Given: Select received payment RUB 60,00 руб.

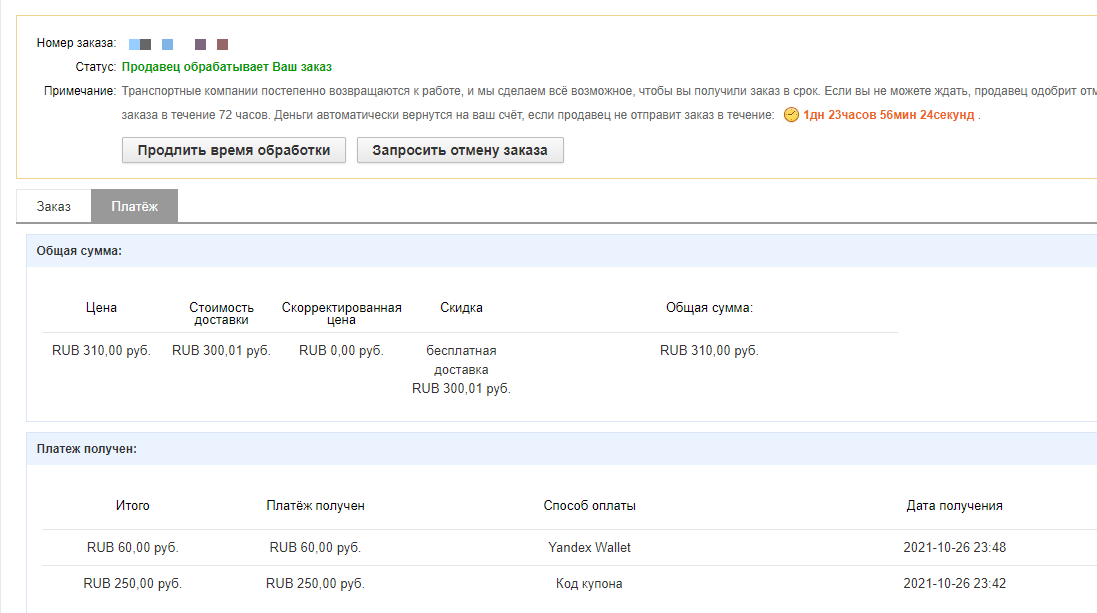Looking at the screenshot, I should (316, 547).
